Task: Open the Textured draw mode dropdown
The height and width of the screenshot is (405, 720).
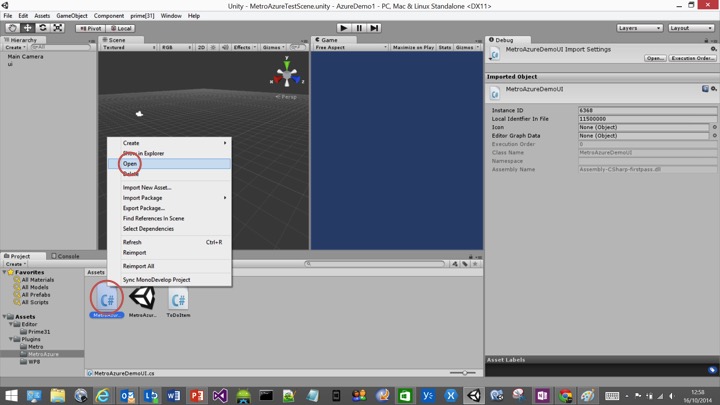Action: pos(129,47)
